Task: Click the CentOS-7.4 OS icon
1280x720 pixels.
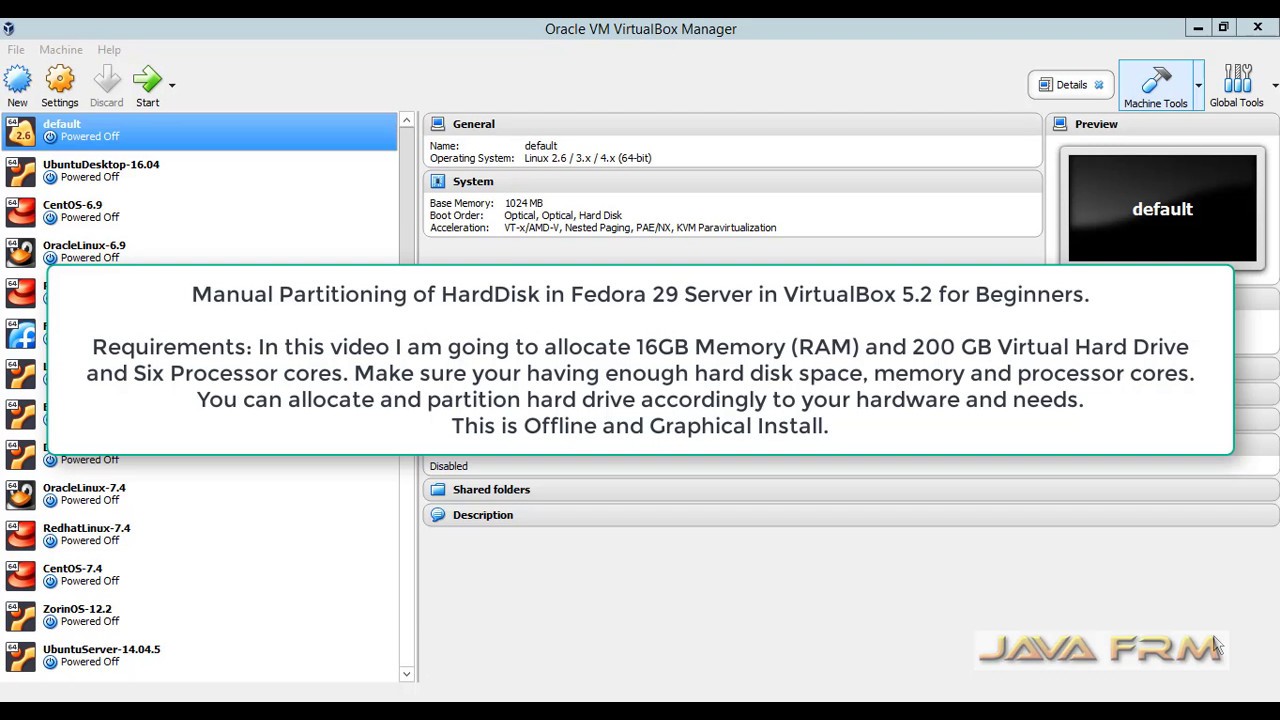Action: [x=20, y=575]
